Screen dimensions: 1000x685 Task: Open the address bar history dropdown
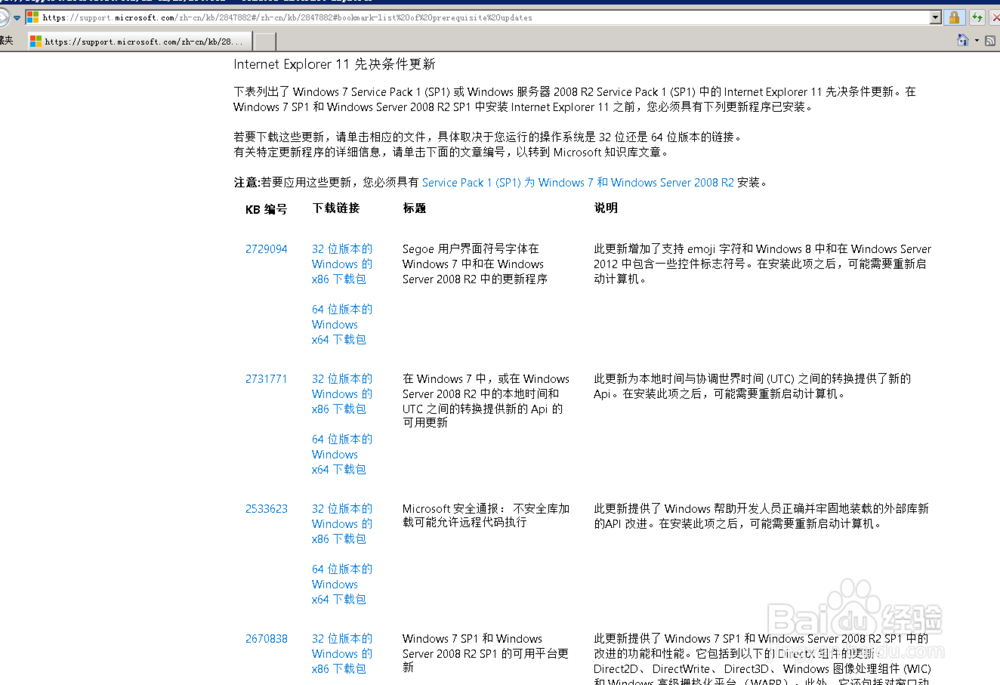936,18
